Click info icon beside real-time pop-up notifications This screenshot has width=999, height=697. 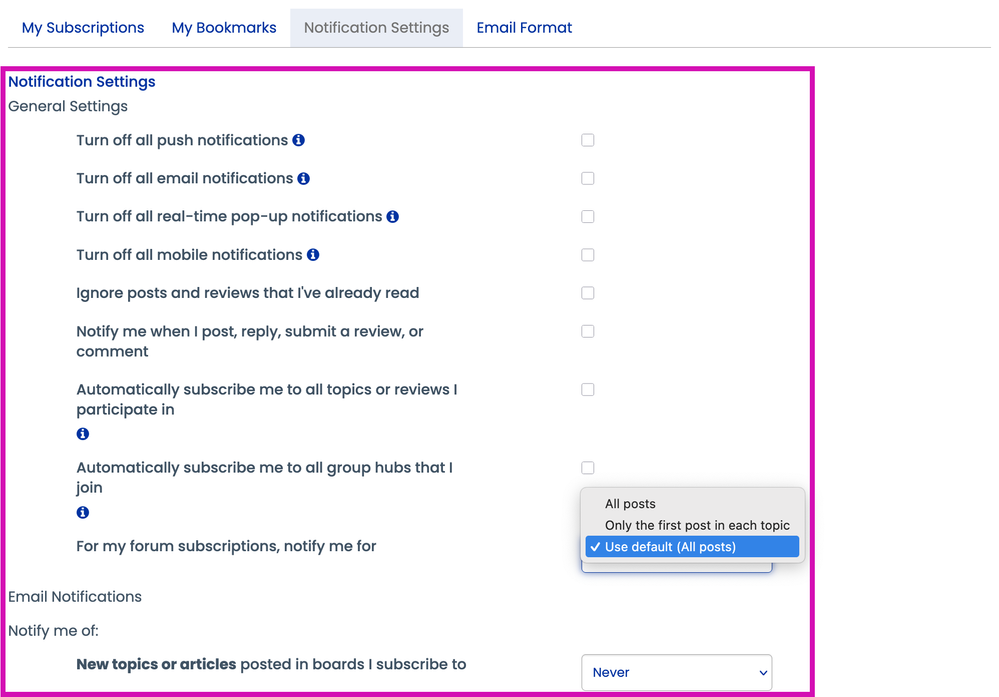pos(393,217)
